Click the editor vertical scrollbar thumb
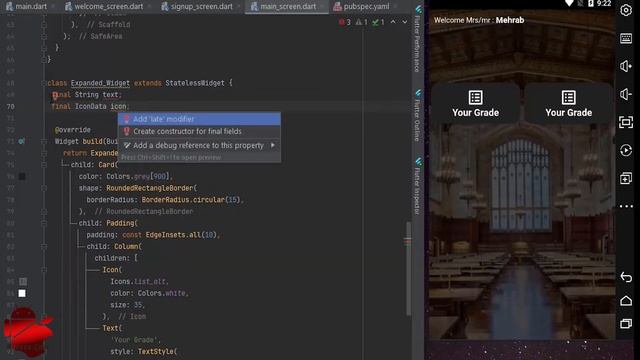Viewport: 640px width, 360px height. coord(408,269)
